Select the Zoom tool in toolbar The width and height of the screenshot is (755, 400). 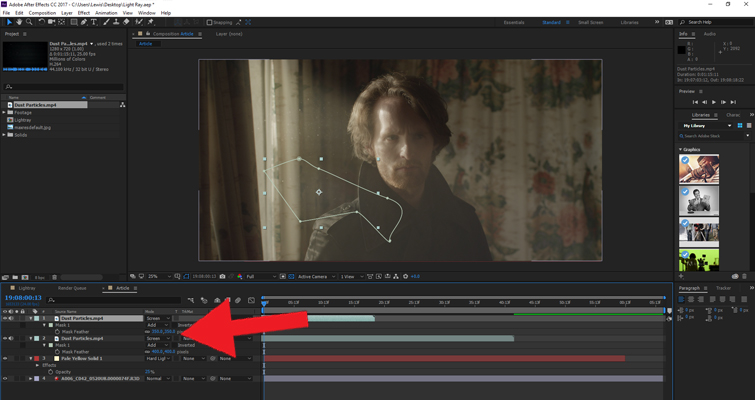(30, 21)
